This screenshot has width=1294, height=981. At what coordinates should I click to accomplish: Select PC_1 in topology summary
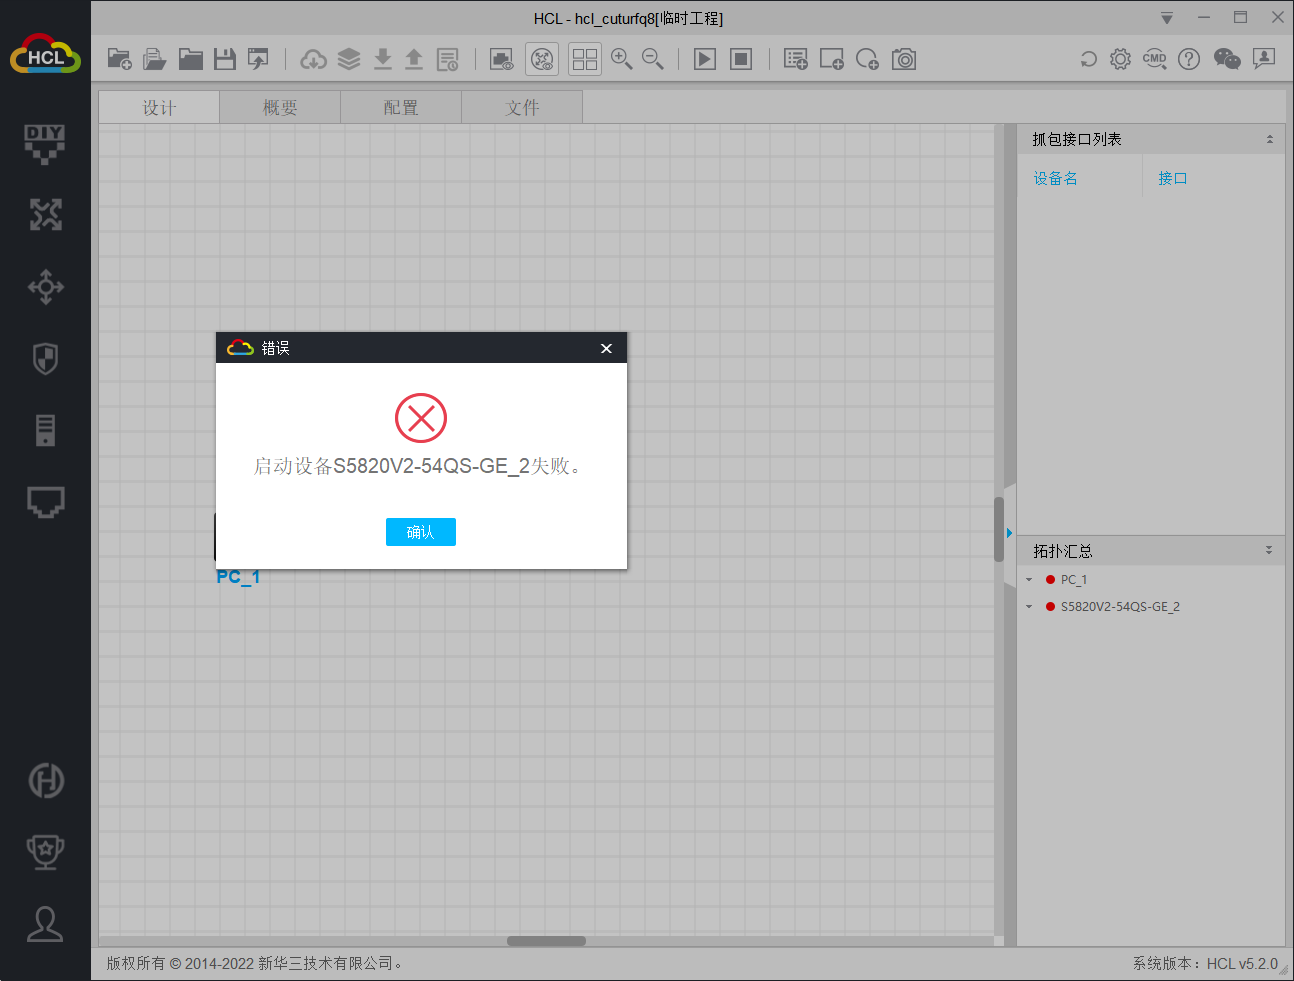tap(1073, 580)
